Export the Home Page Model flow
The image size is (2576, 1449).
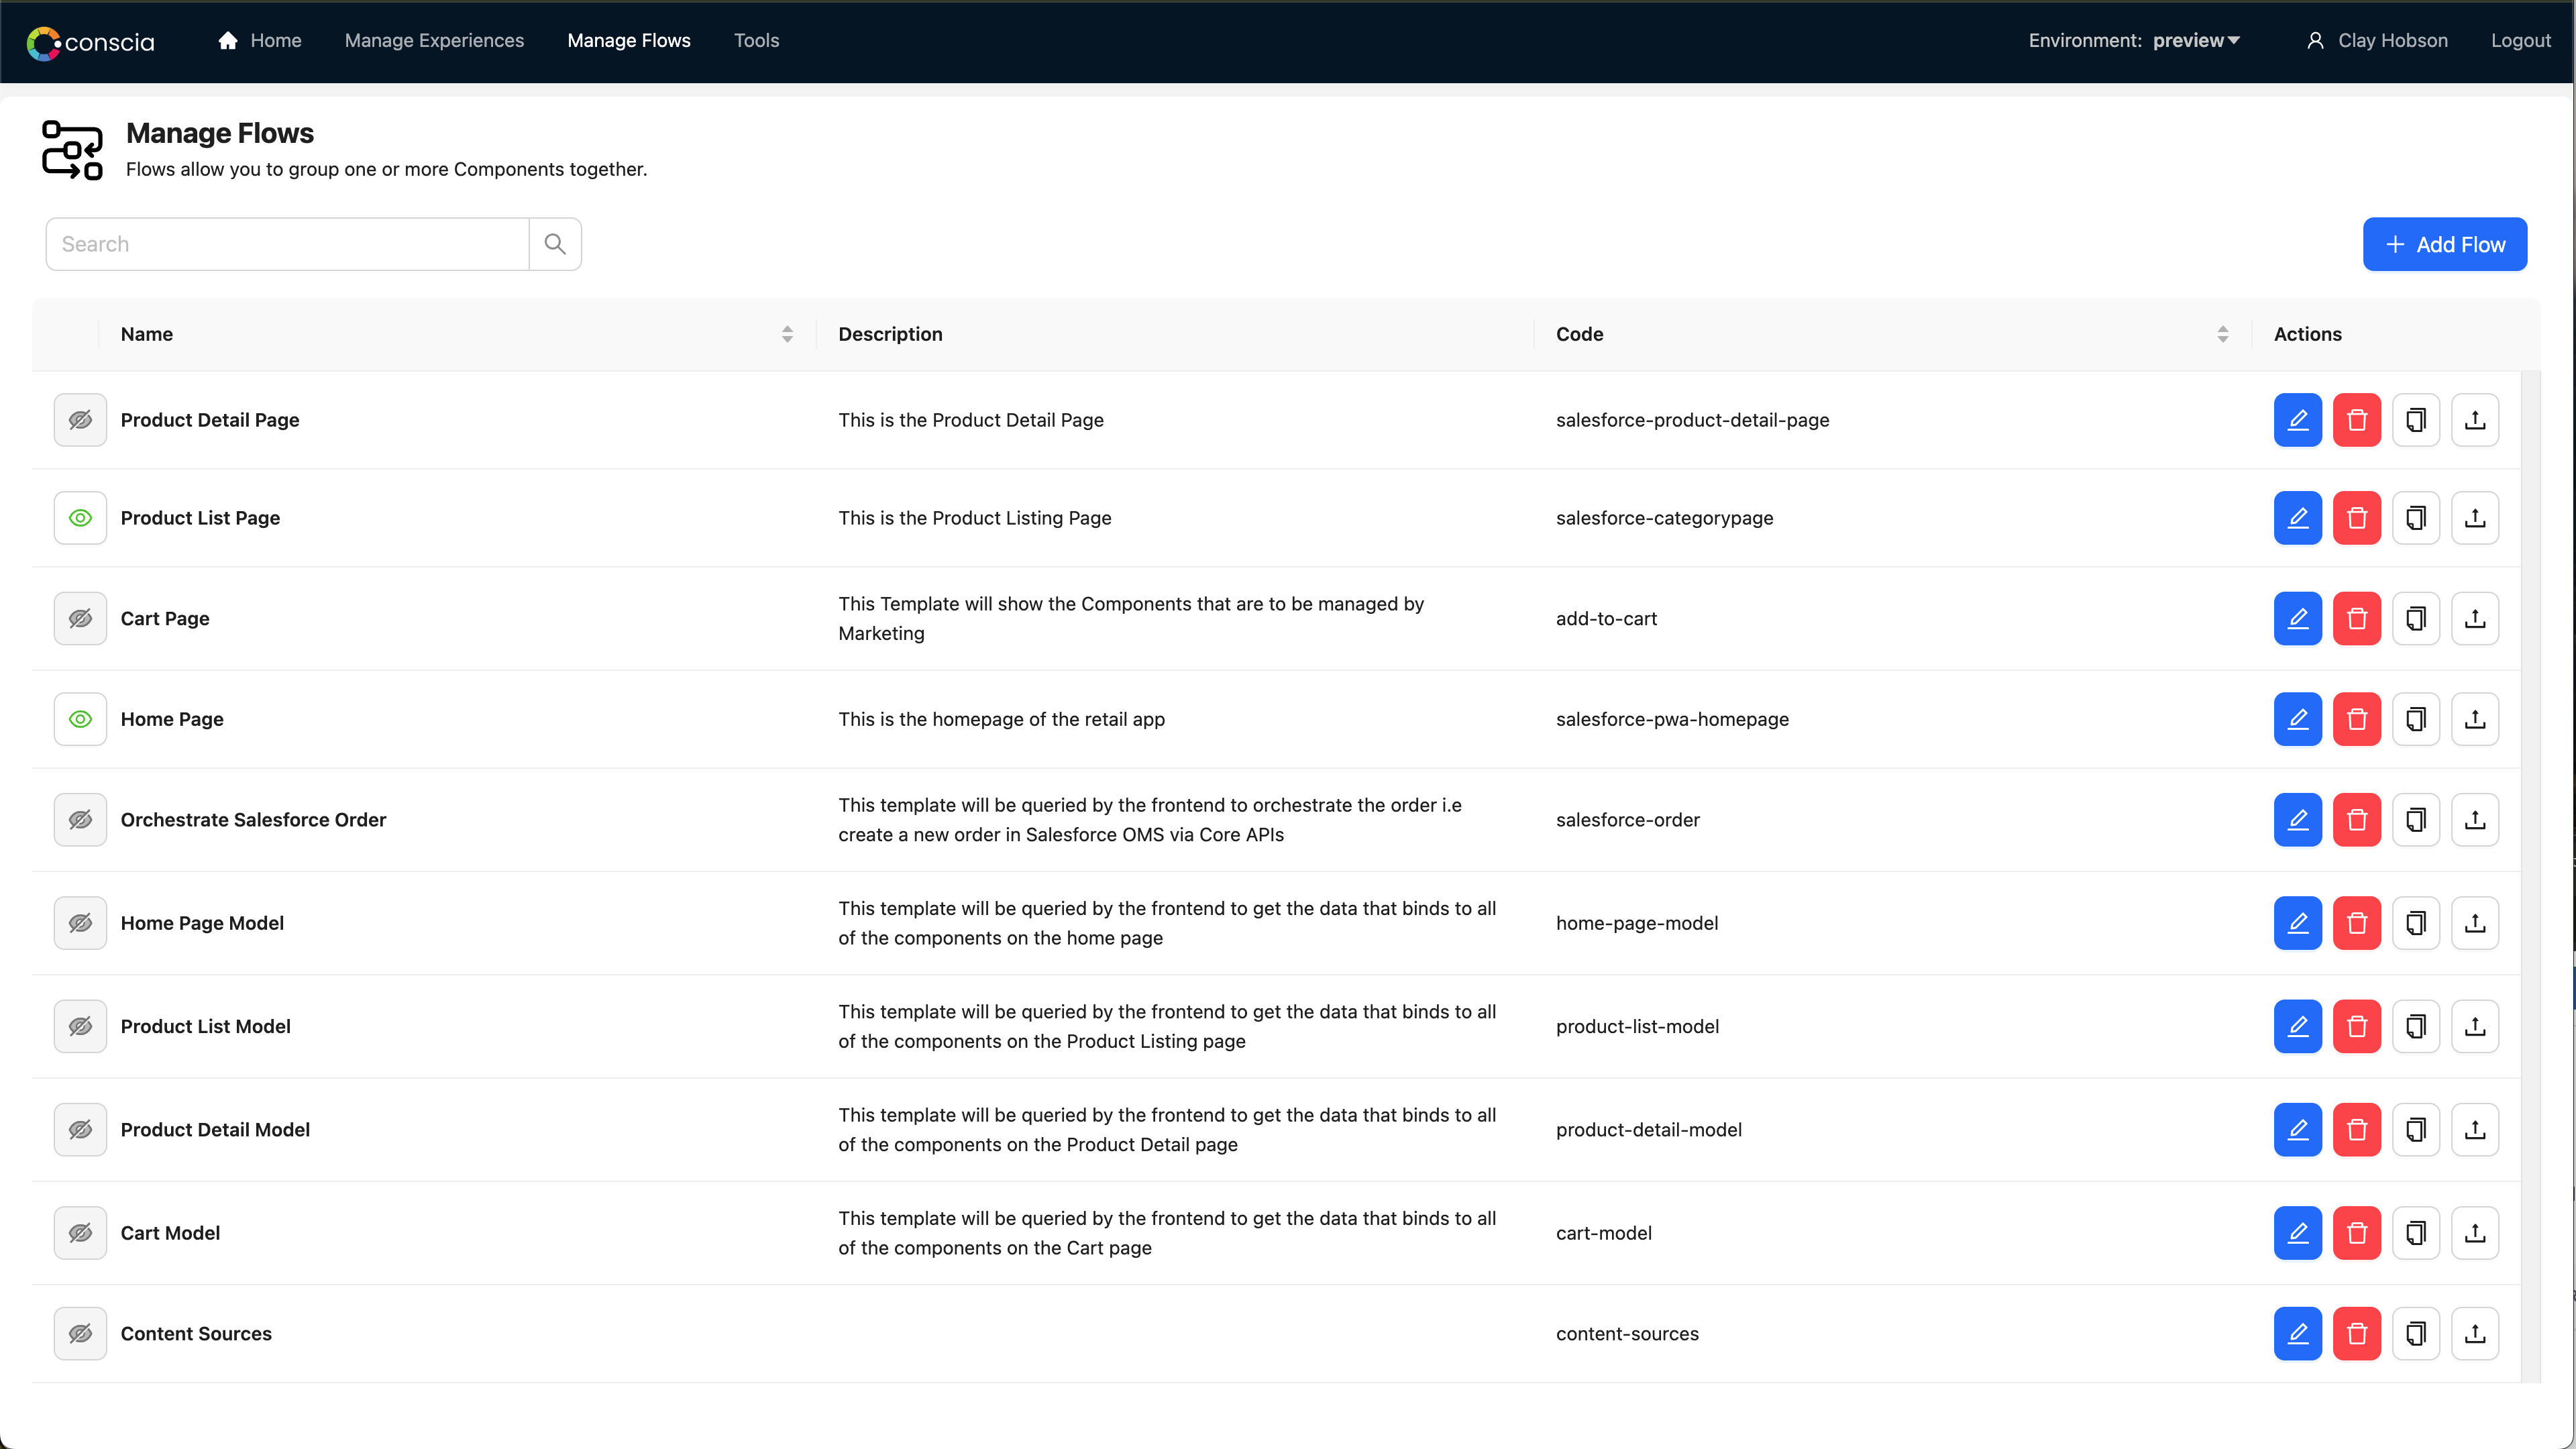2474,923
